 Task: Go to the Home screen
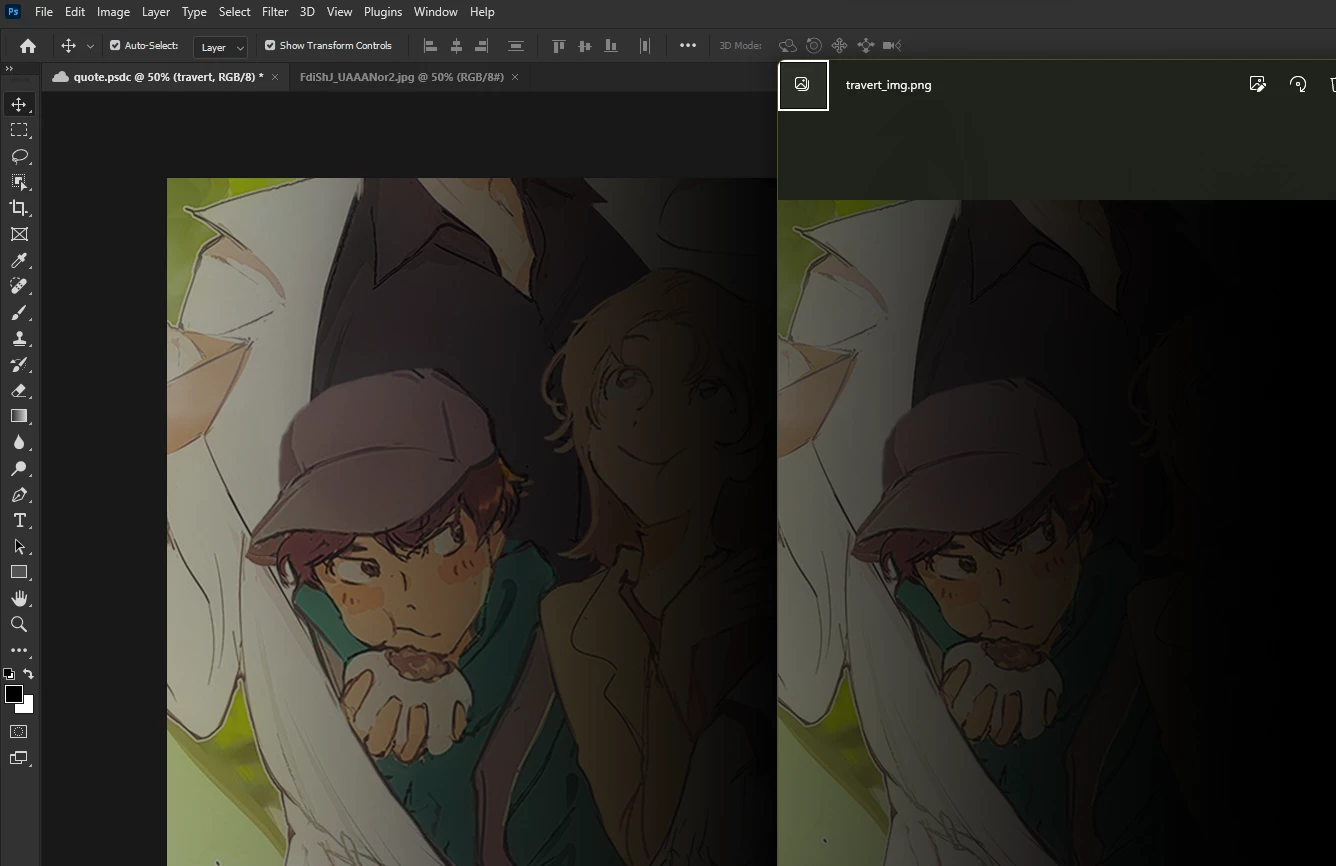(28, 46)
